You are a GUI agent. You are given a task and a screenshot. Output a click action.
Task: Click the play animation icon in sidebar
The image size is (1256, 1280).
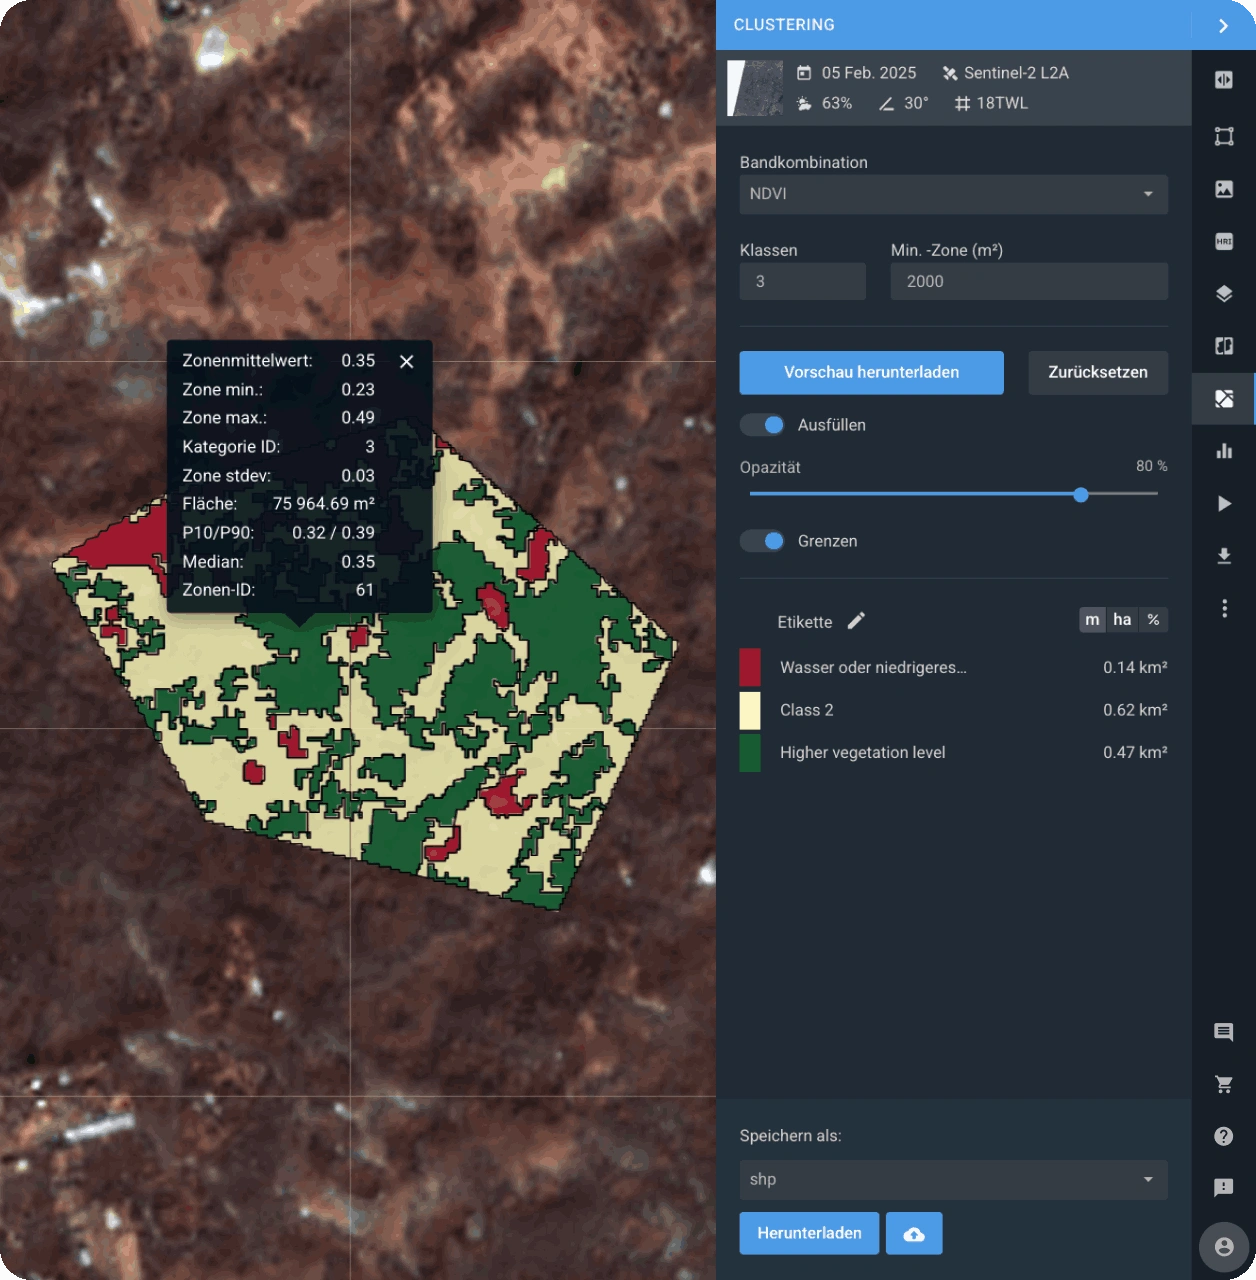(x=1223, y=503)
